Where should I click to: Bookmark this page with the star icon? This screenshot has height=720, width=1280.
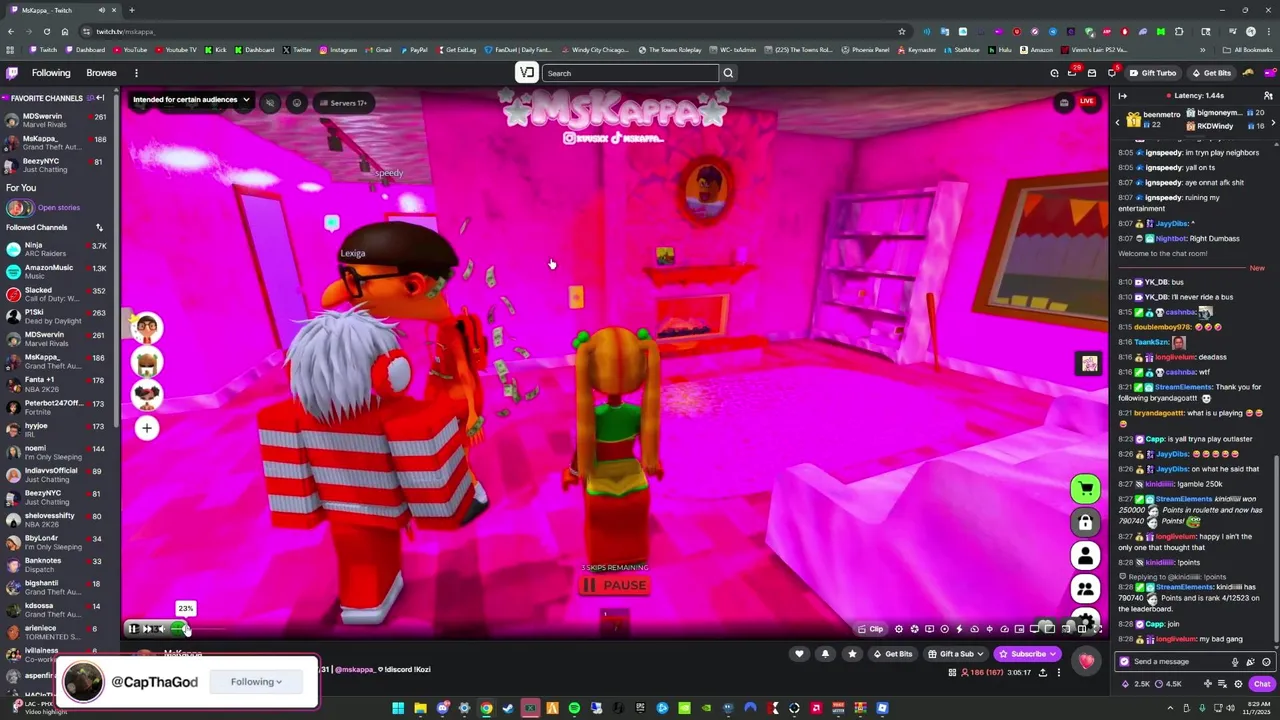[902, 31]
